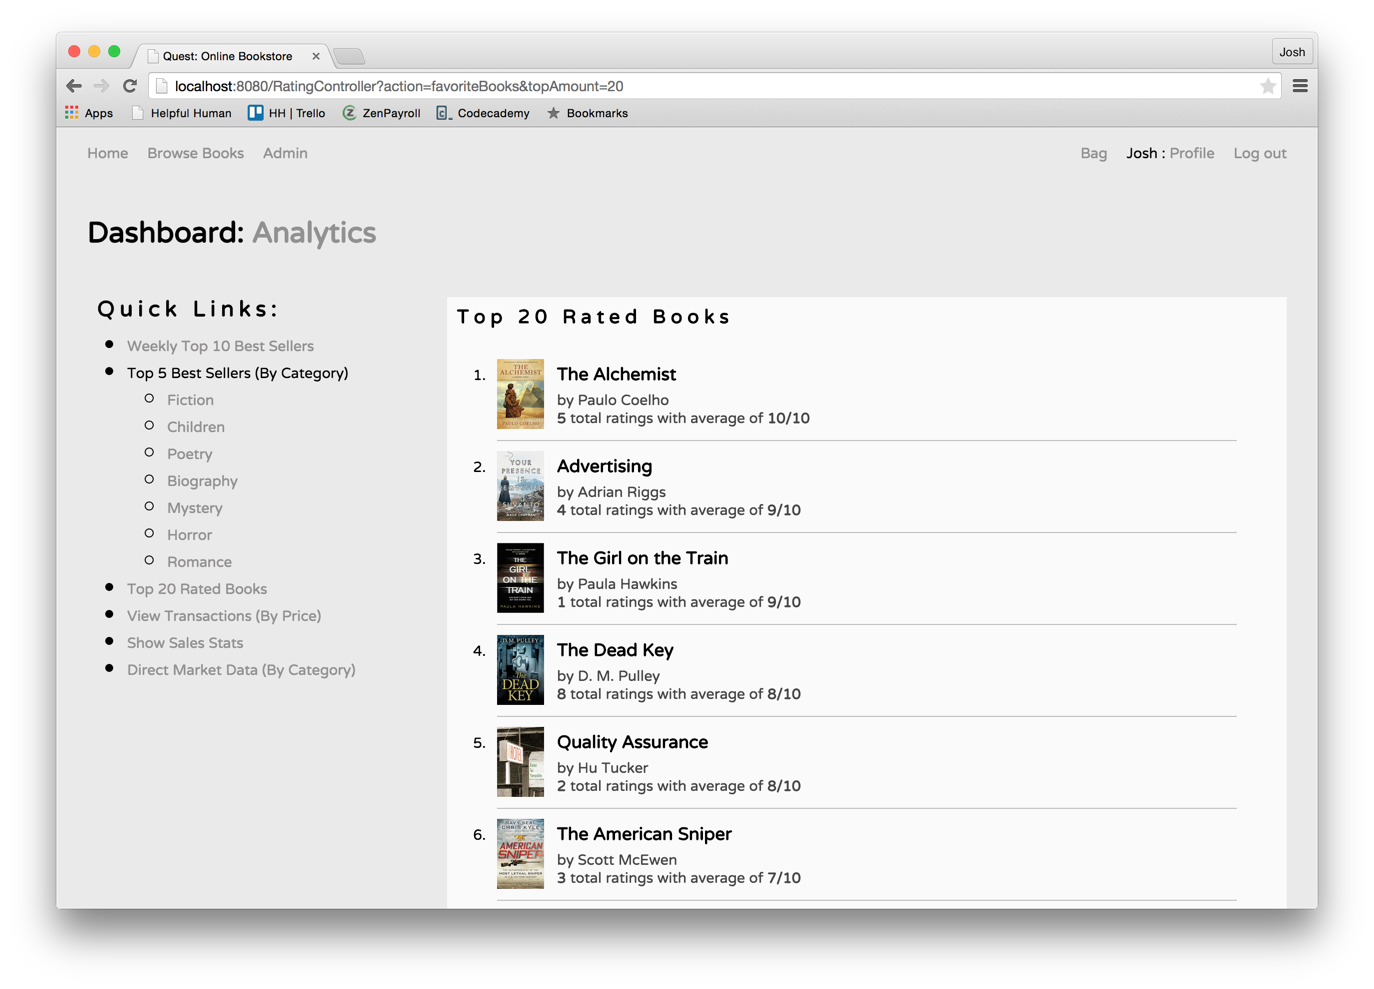The image size is (1374, 989).
Task: Select the Horror category link
Action: click(189, 535)
